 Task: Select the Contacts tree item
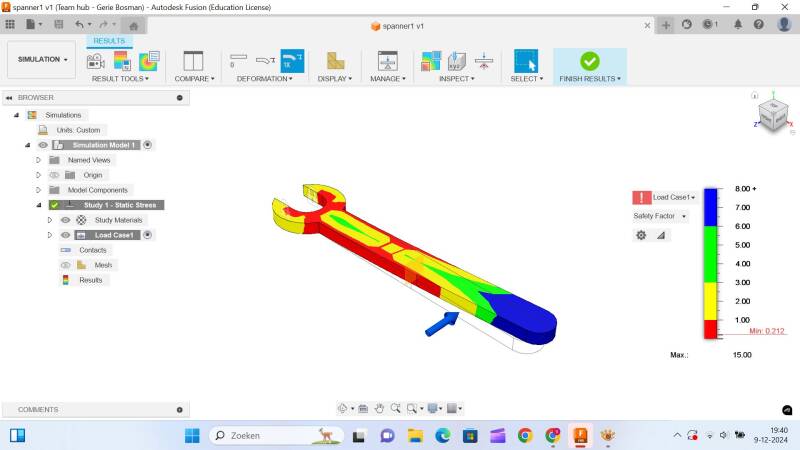point(92,250)
